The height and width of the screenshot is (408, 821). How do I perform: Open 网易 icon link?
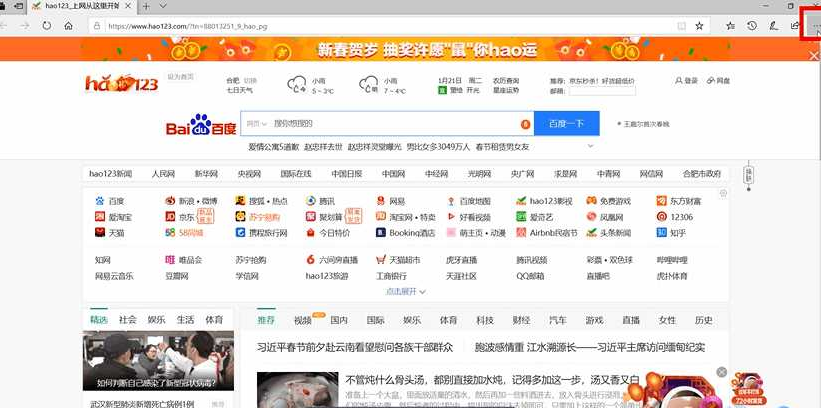coord(381,201)
